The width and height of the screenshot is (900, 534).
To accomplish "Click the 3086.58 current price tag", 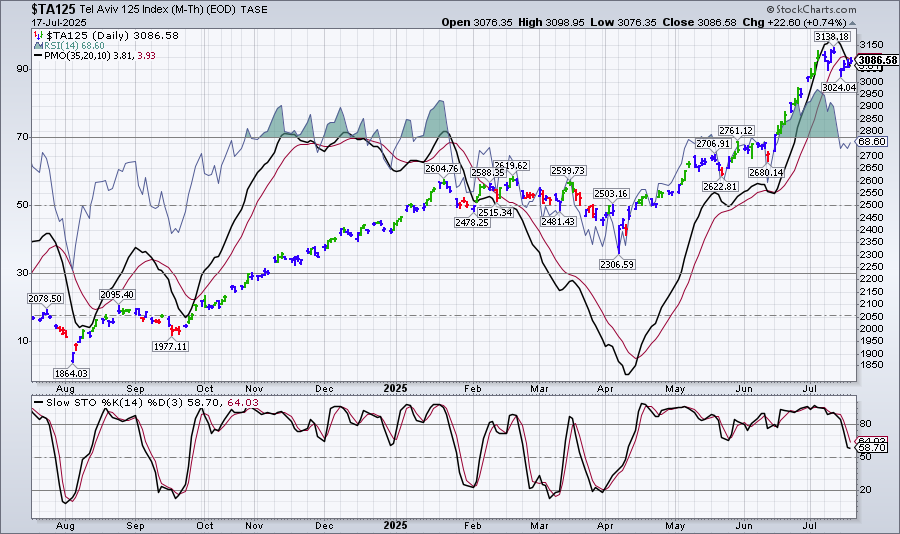I will click(x=878, y=61).
